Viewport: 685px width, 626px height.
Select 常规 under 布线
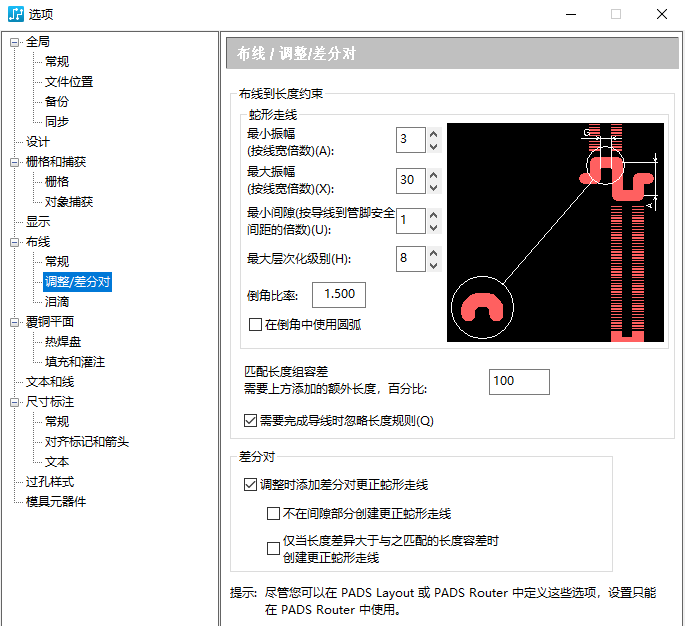coord(57,262)
